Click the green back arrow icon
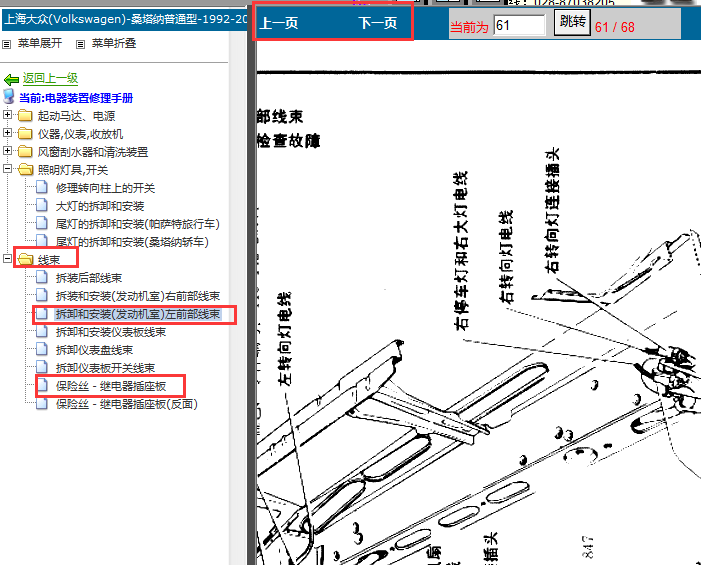The height and width of the screenshot is (565, 701). (x=11, y=80)
